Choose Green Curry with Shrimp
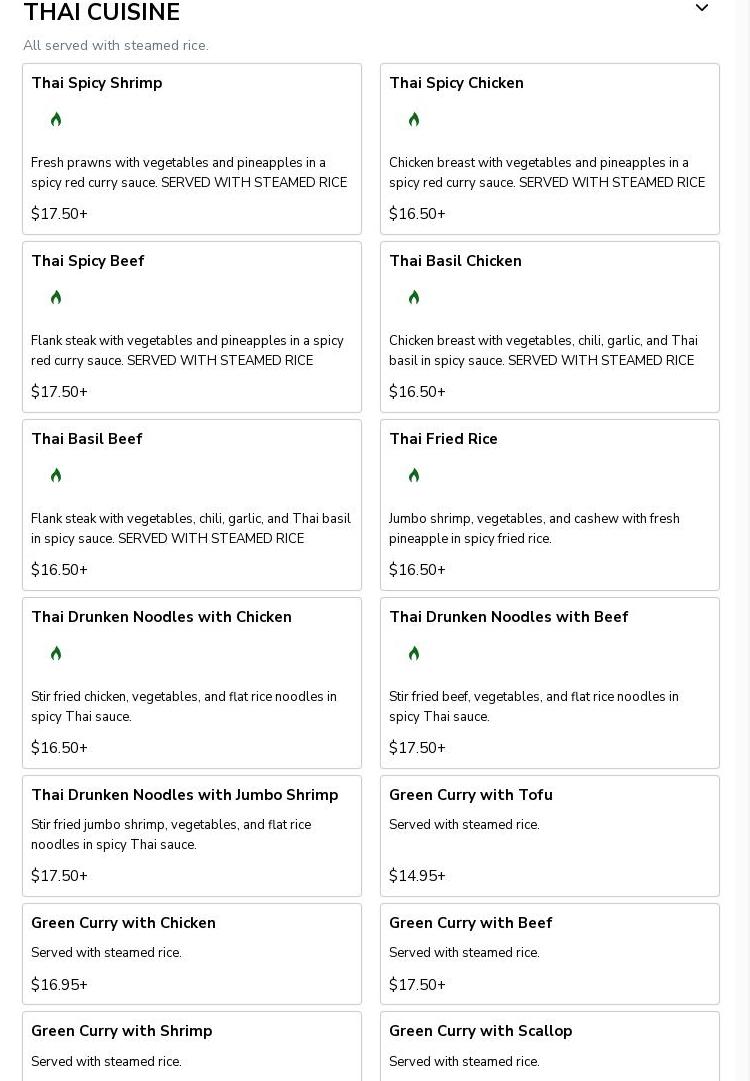The image size is (750, 1081). point(192,1046)
